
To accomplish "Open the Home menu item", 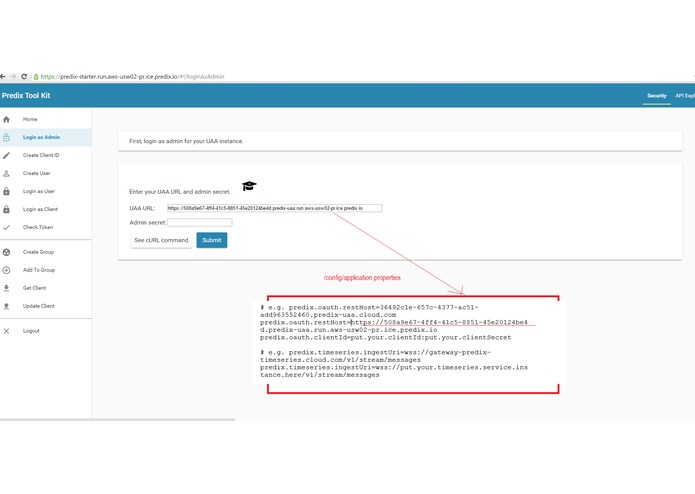I will [x=30, y=119].
